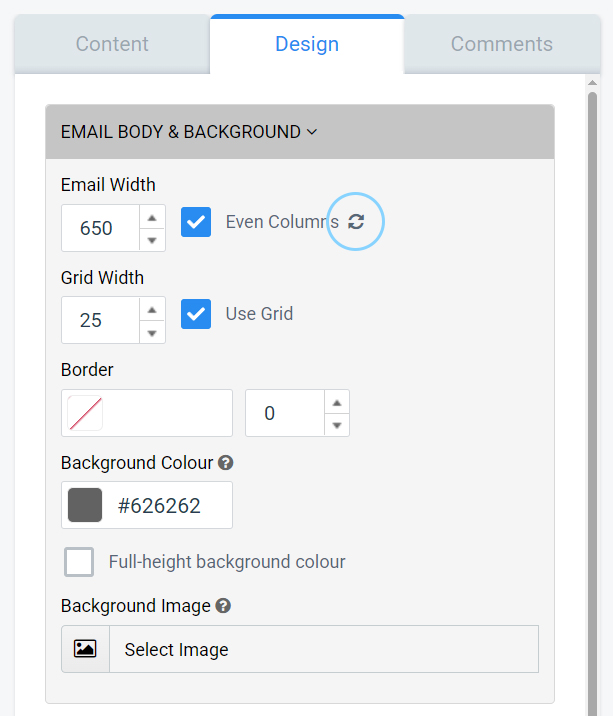Enable Full-height background colour checkbox
This screenshot has height=716, width=613.
[79, 562]
